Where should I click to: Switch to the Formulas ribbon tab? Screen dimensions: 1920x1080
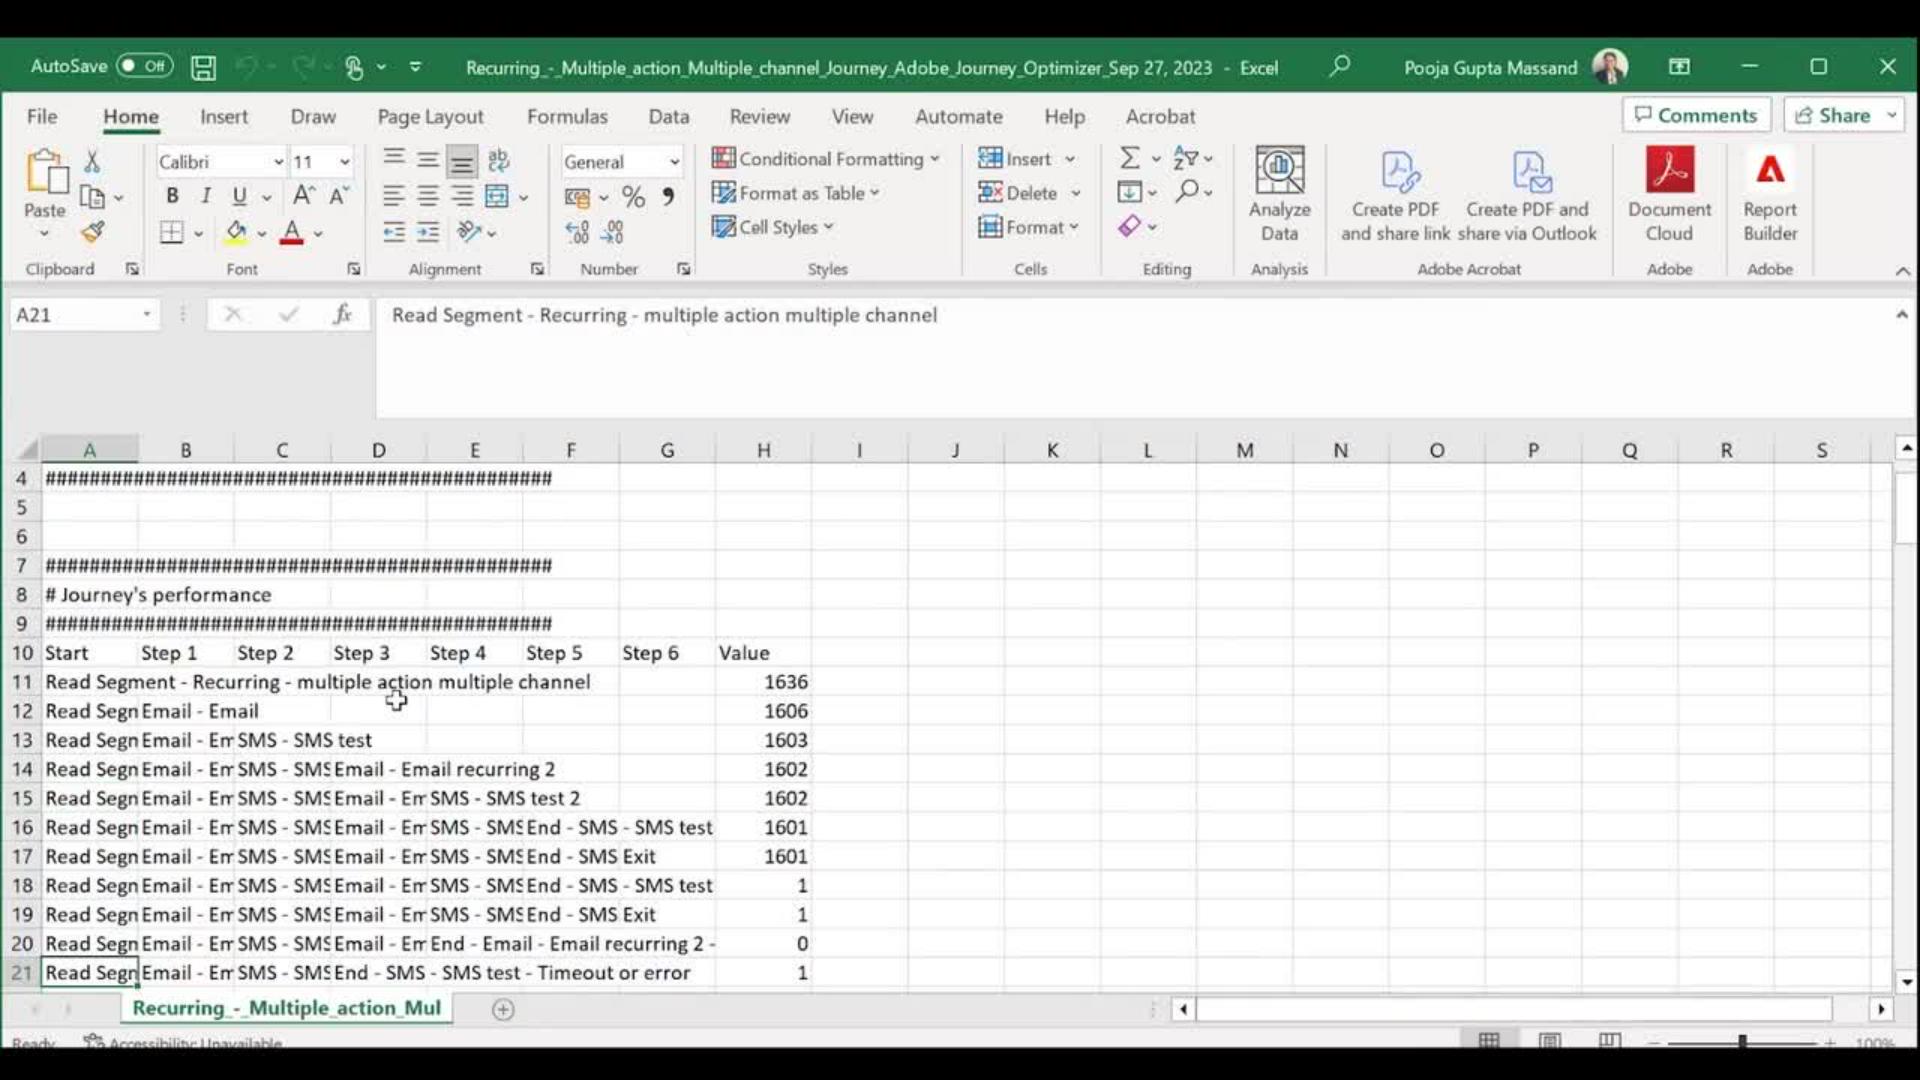click(566, 116)
